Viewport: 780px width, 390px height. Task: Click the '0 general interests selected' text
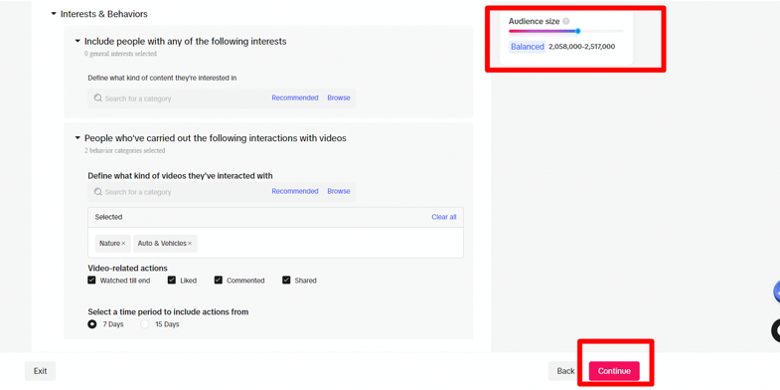[x=120, y=54]
